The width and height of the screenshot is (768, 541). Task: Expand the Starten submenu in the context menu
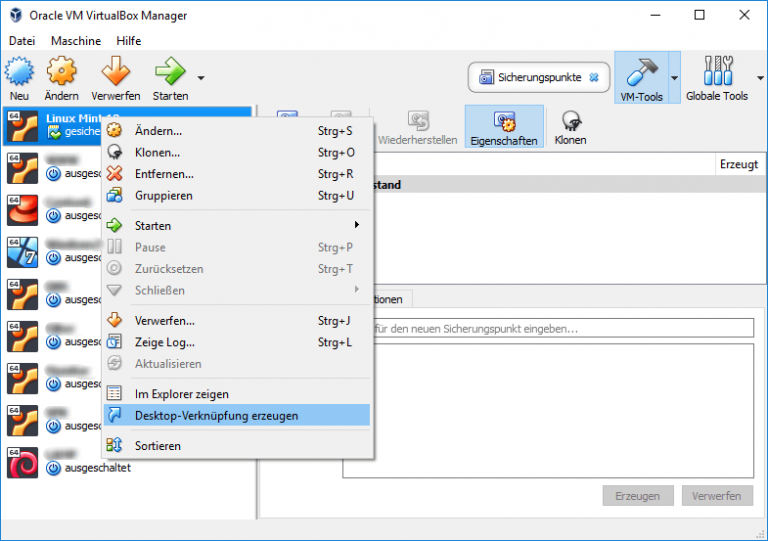pos(238,226)
